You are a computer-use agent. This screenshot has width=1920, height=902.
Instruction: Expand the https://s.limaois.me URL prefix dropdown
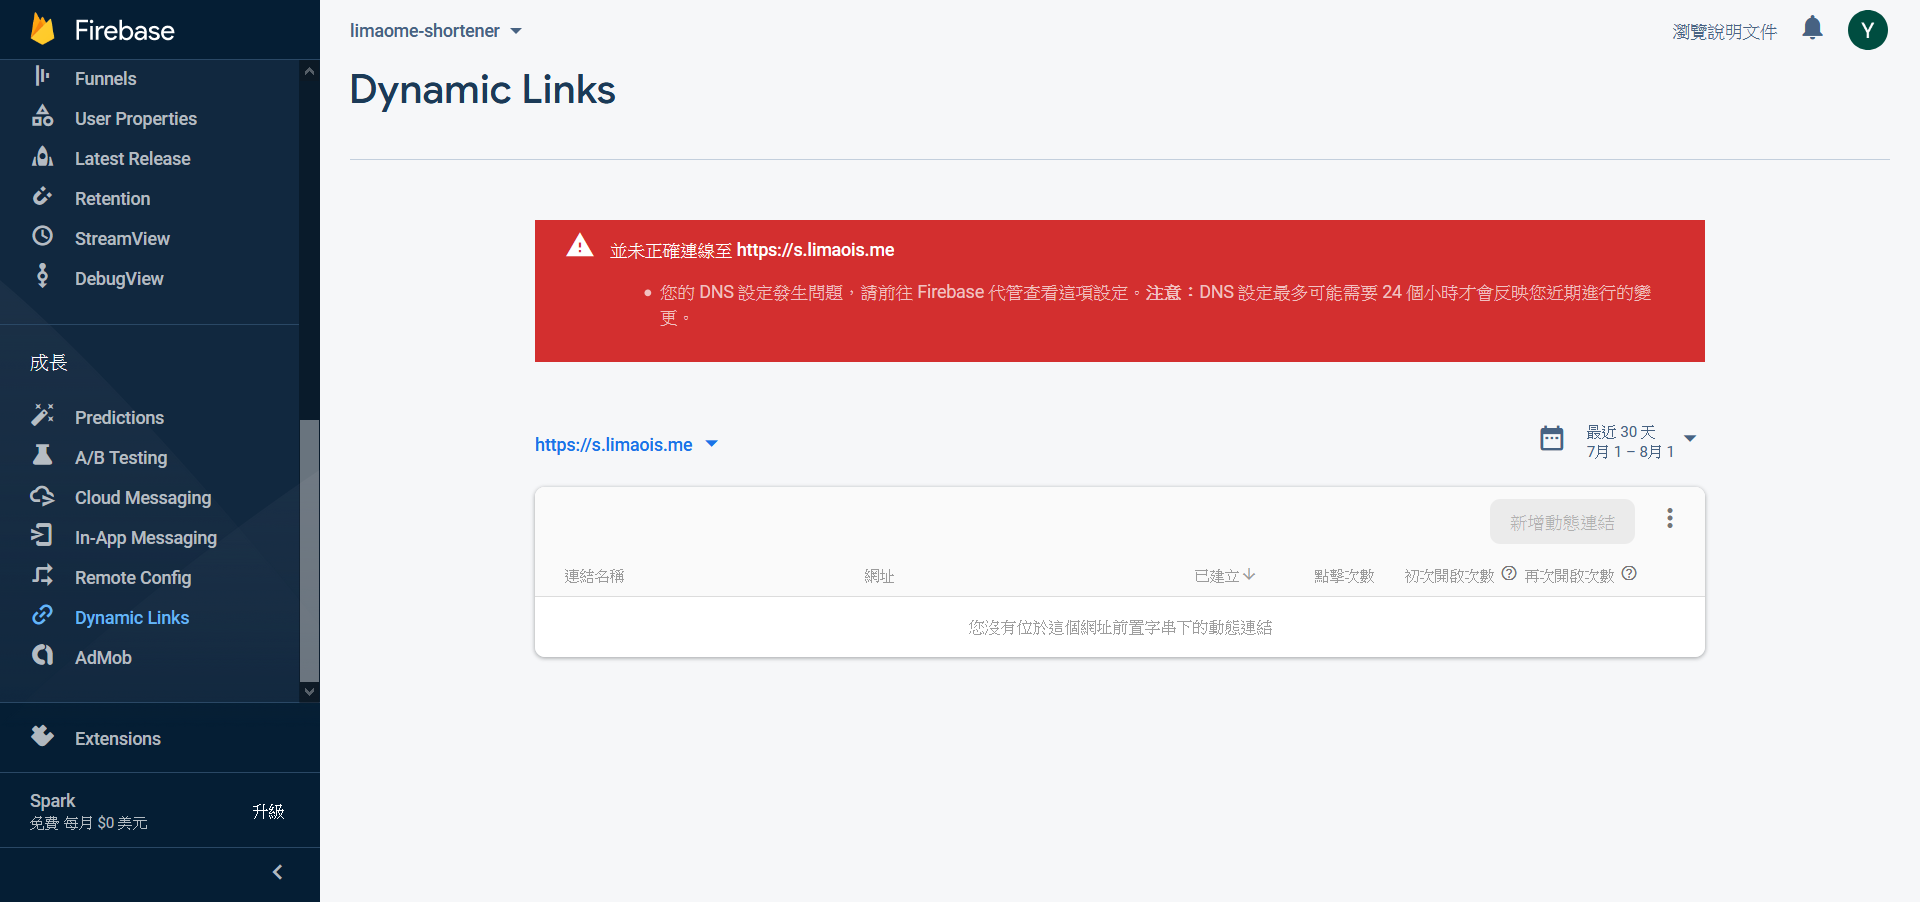tap(627, 444)
